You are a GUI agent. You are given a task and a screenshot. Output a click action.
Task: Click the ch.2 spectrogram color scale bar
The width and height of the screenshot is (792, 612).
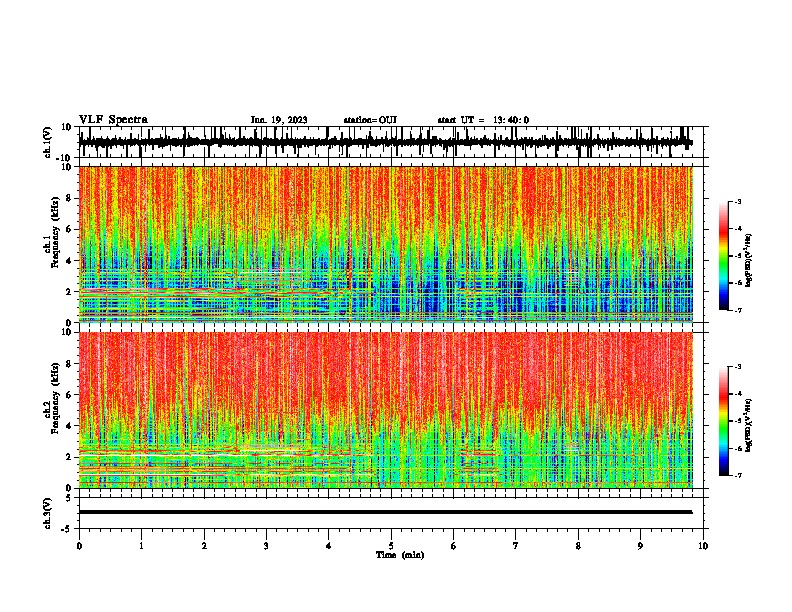coord(724,421)
